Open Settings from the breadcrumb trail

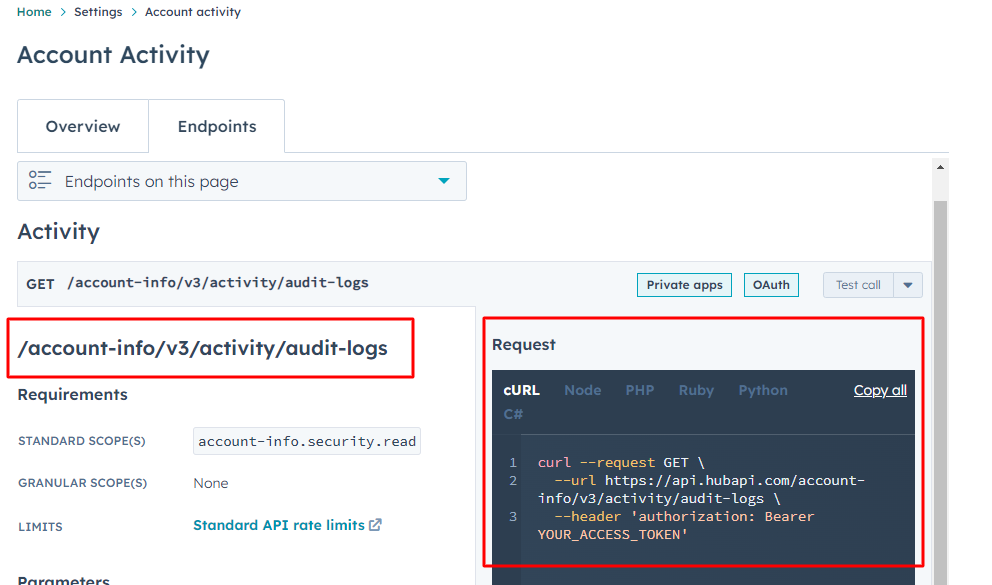(x=97, y=11)
